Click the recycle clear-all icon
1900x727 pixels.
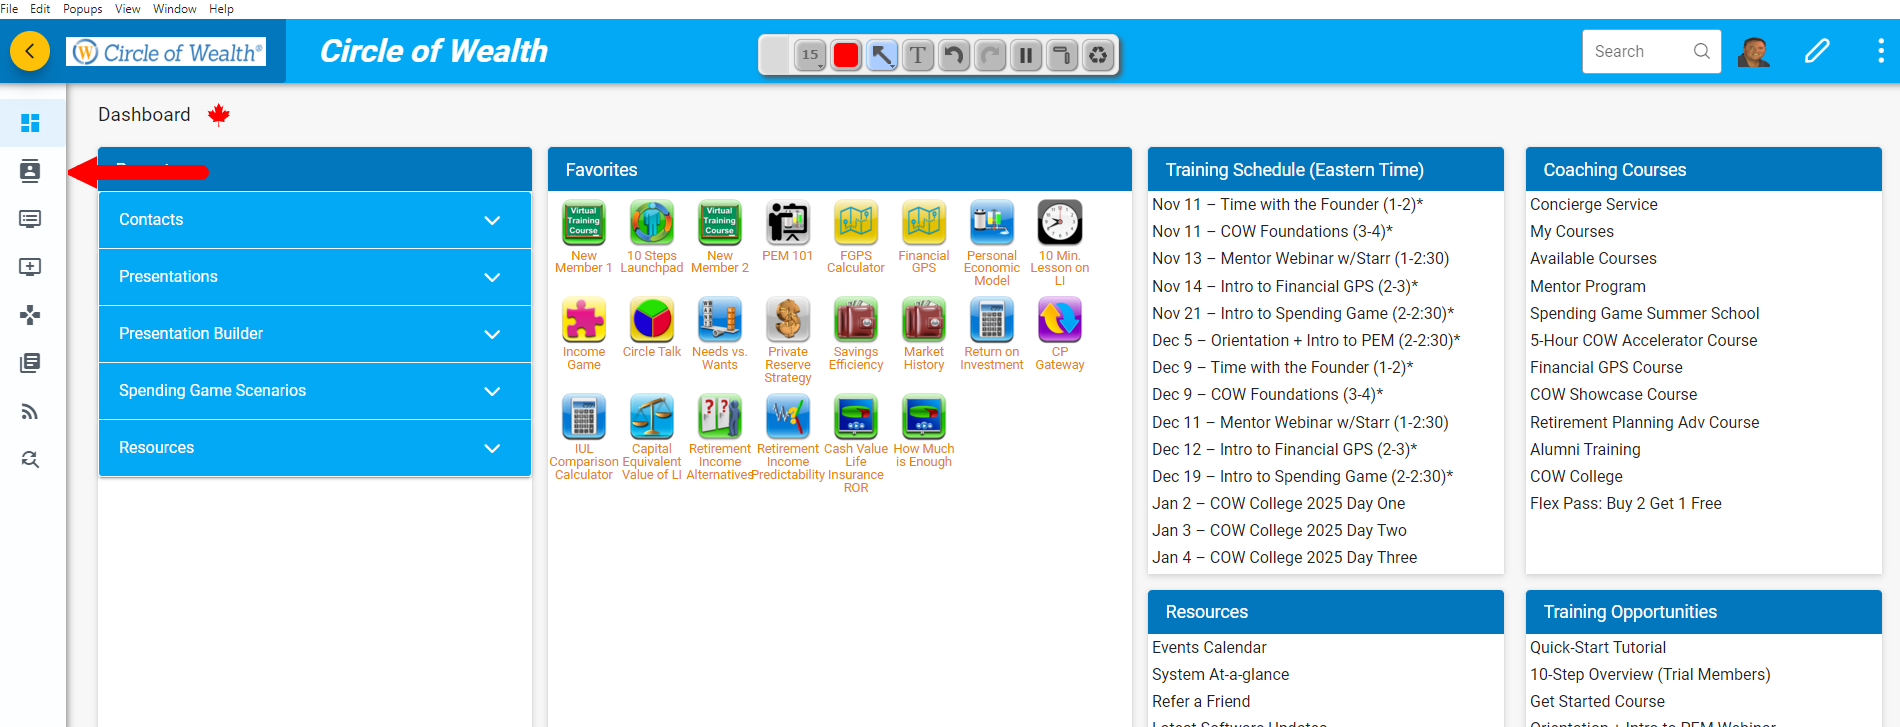pyautogui.click(x=1098, y=55)
